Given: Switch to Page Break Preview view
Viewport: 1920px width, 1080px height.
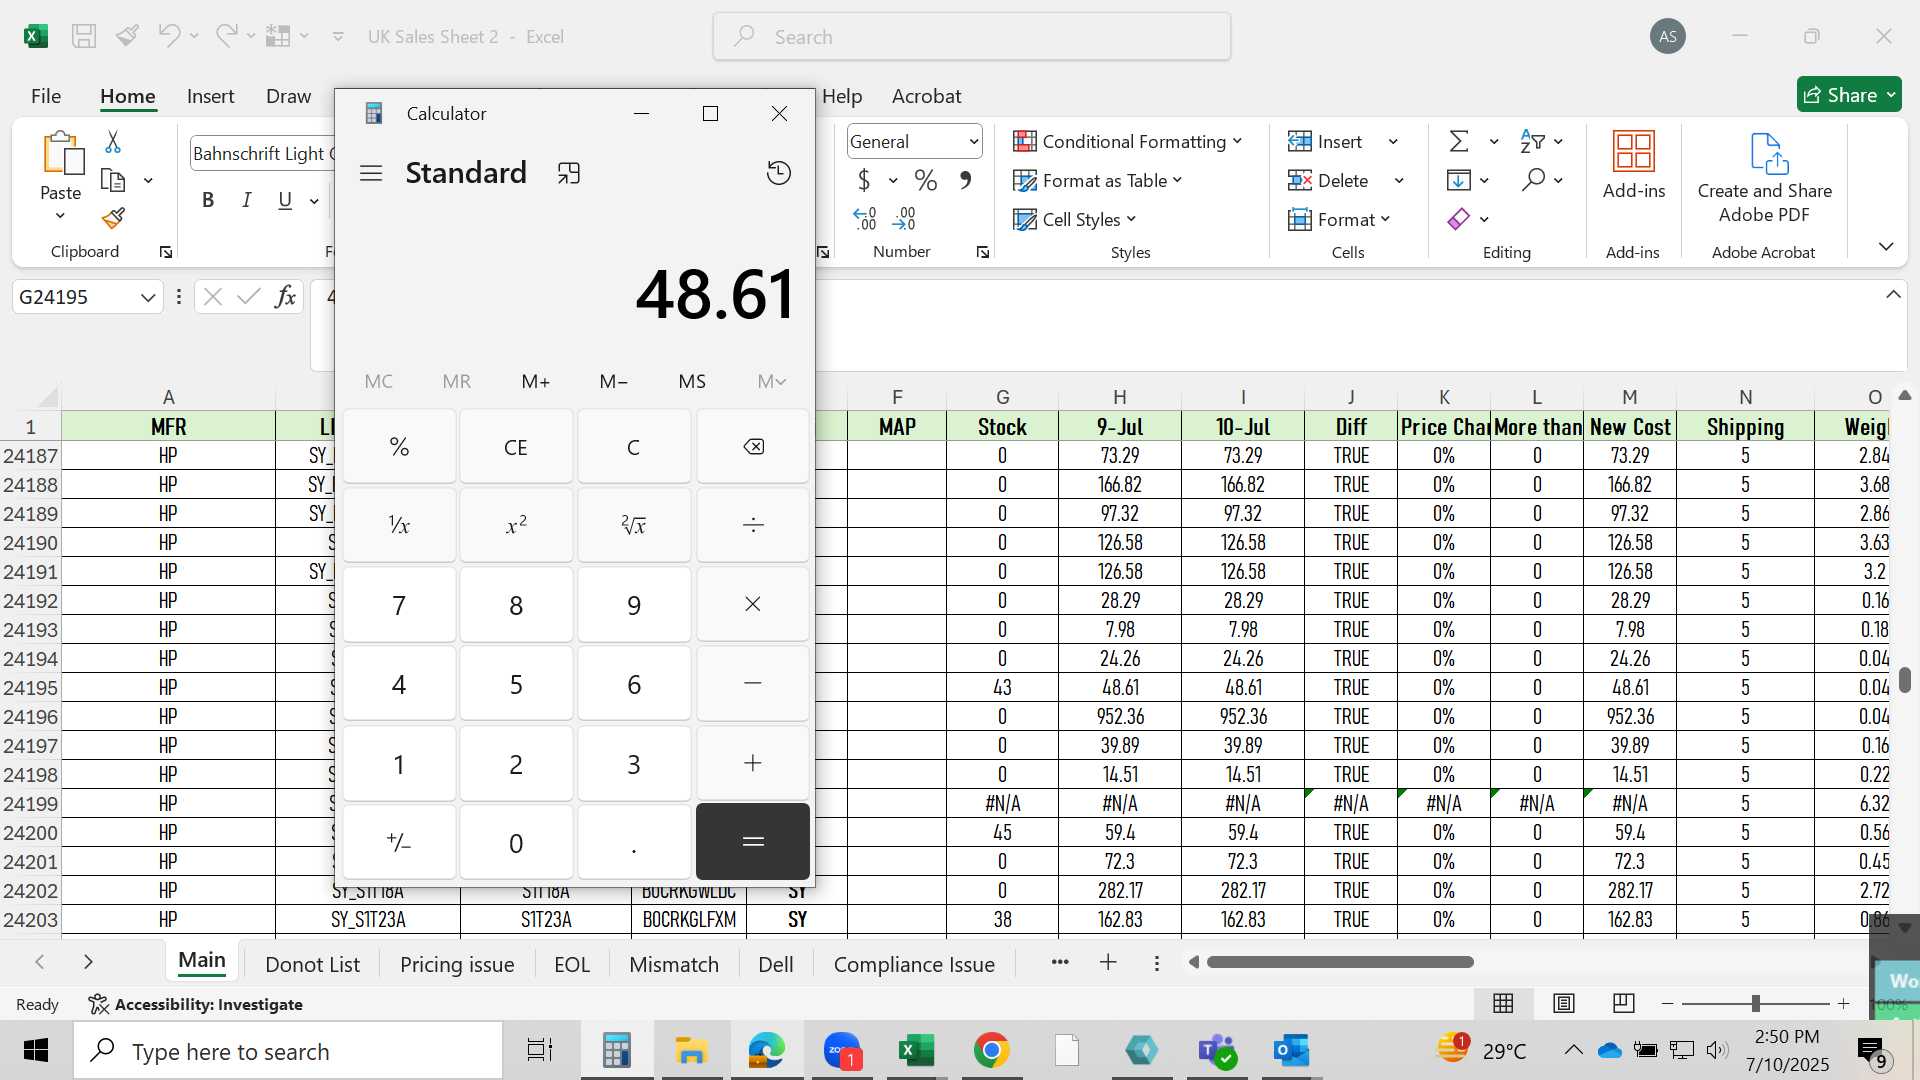Looking at the screenshot, I should pyautogui.click(x=1624, y=1003).
